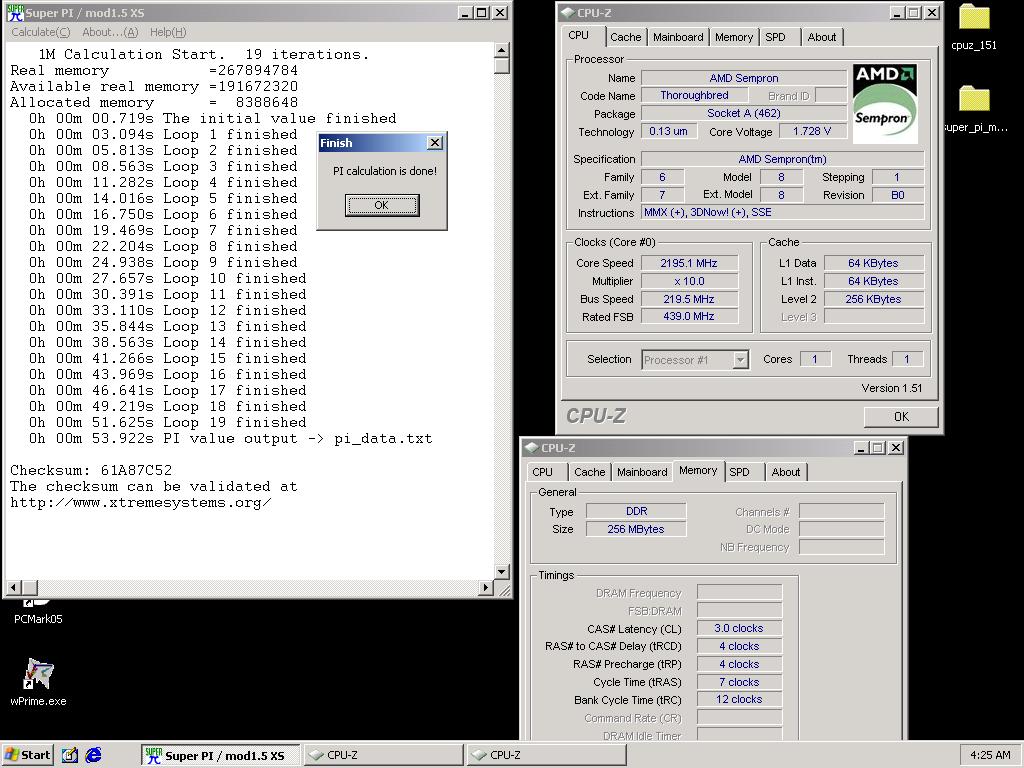Click the 4:25 AM taskbar clock
The height and width of the screenshot is (768, 1024).
click(990, 755)
